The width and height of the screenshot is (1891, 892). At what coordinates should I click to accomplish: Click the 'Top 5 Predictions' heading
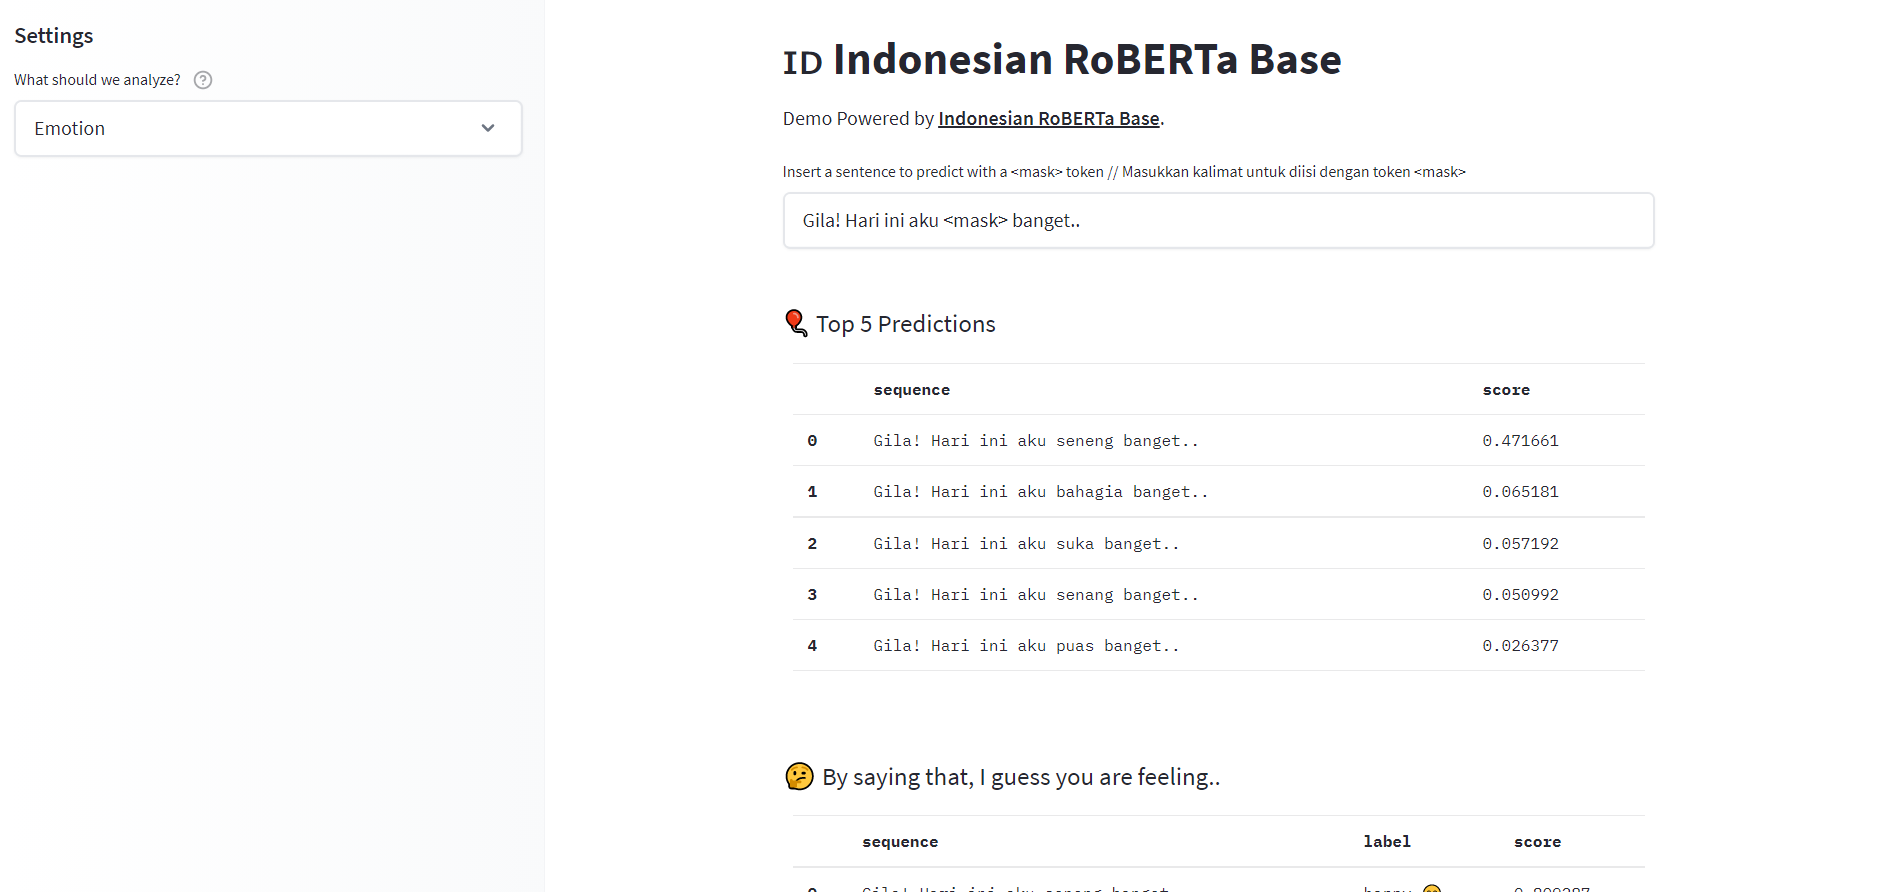[905, 324]
